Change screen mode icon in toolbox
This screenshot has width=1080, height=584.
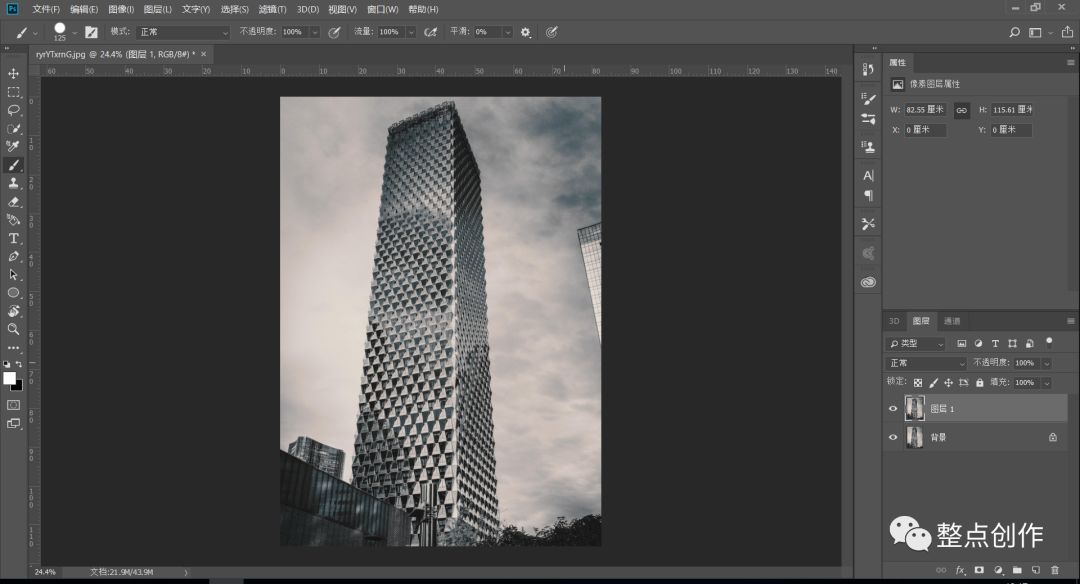coord(13,424)
